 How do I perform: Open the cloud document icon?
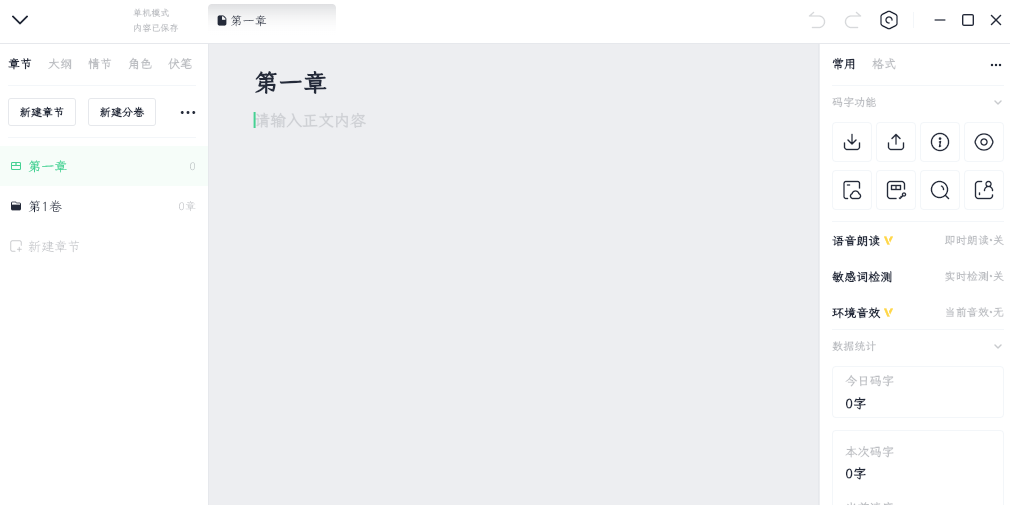852,190
